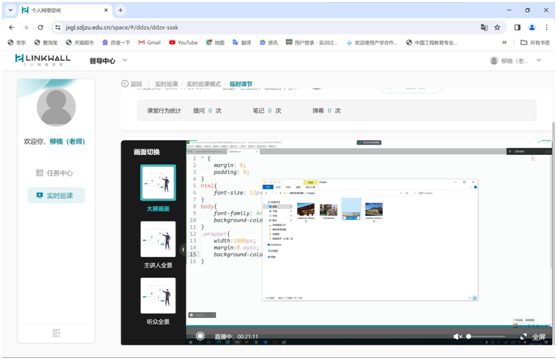The width and height of the screenshot is (557, 360).
Task: Click the 笔记 0 次 statistic
Action: click(x=267, y=111)
